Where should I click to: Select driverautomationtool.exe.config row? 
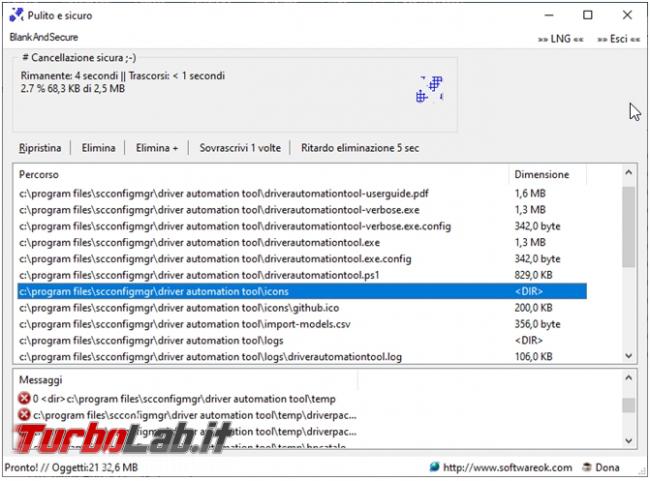[x=302, y=259]
